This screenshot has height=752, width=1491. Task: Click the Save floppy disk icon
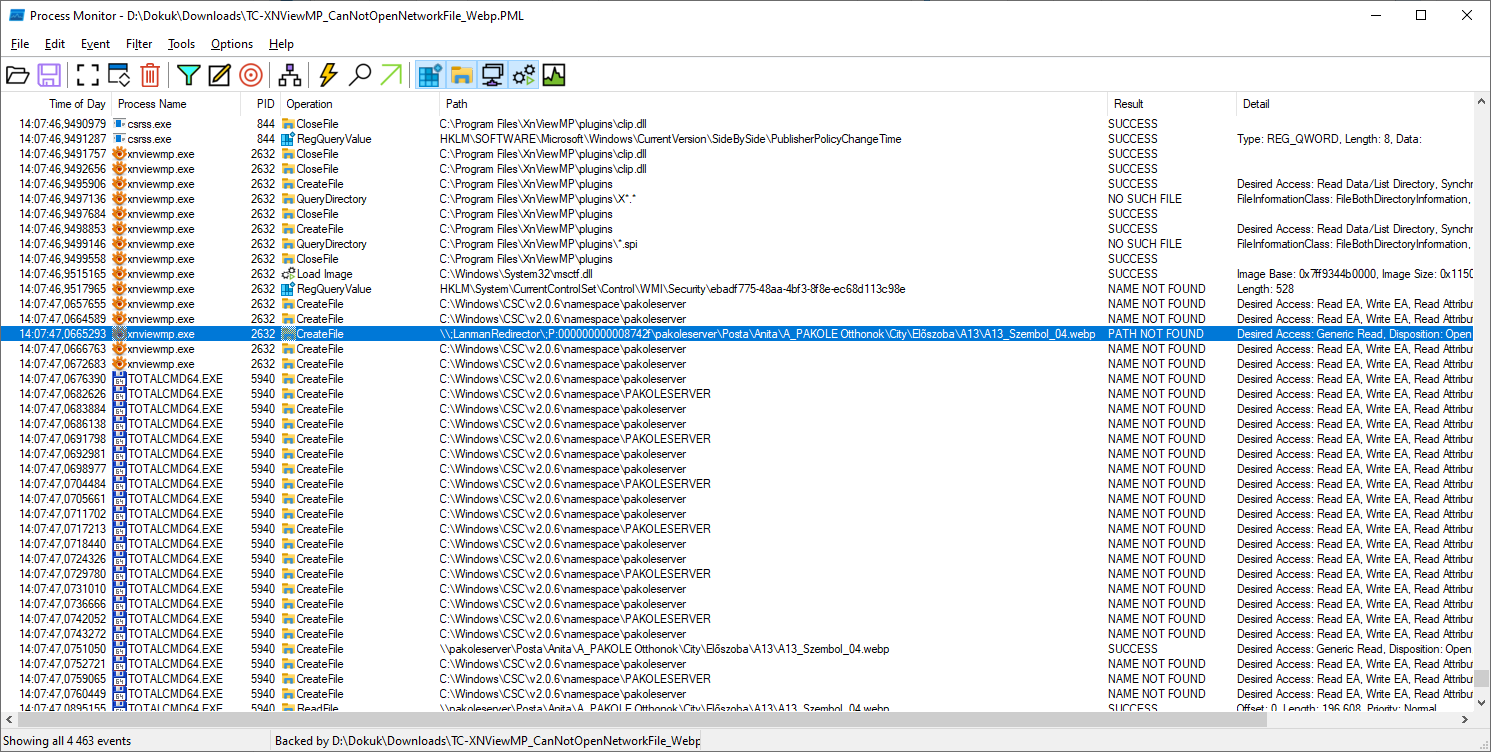48,75
